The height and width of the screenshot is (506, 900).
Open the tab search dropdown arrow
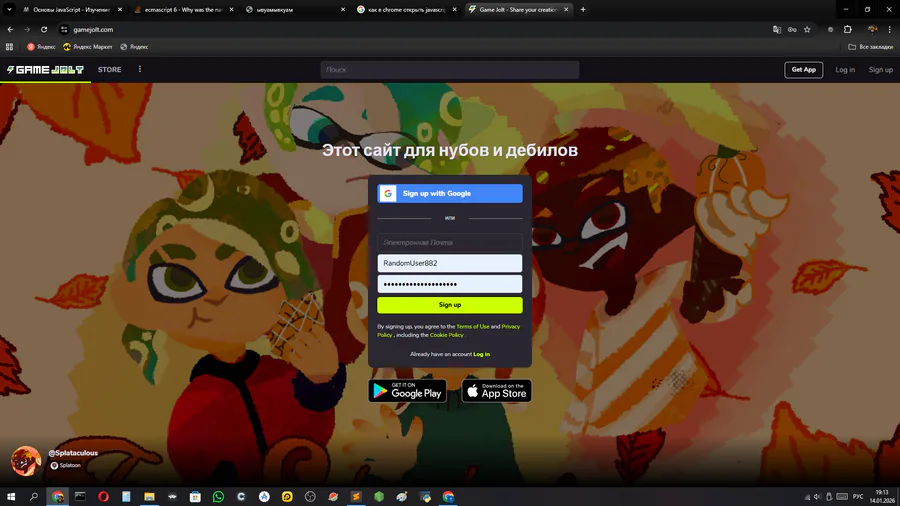click(x=9, y=9)
